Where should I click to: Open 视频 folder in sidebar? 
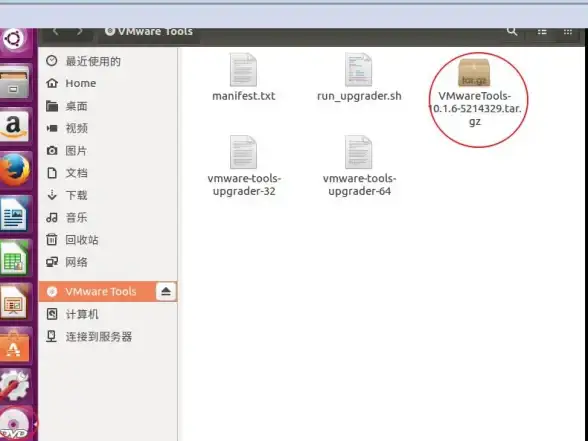click(x=108, y=128)
